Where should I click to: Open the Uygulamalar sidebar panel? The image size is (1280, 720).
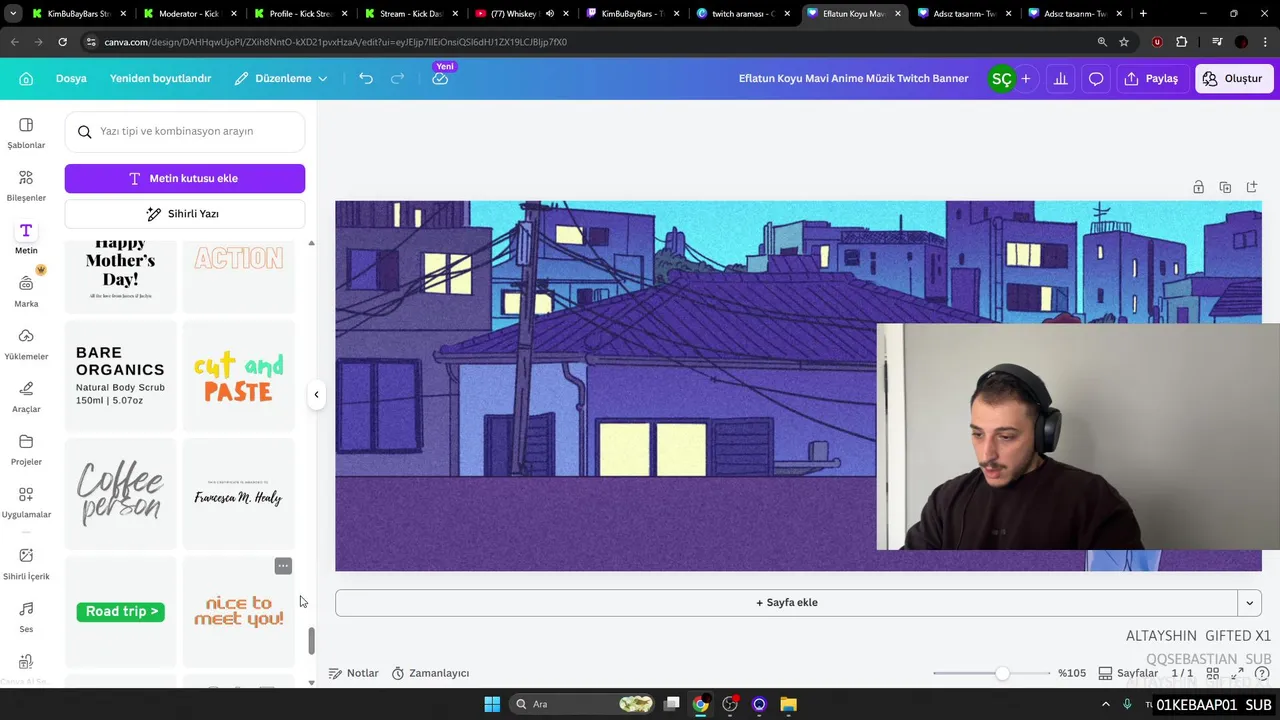pyautogui.click(x=26, y=502)
